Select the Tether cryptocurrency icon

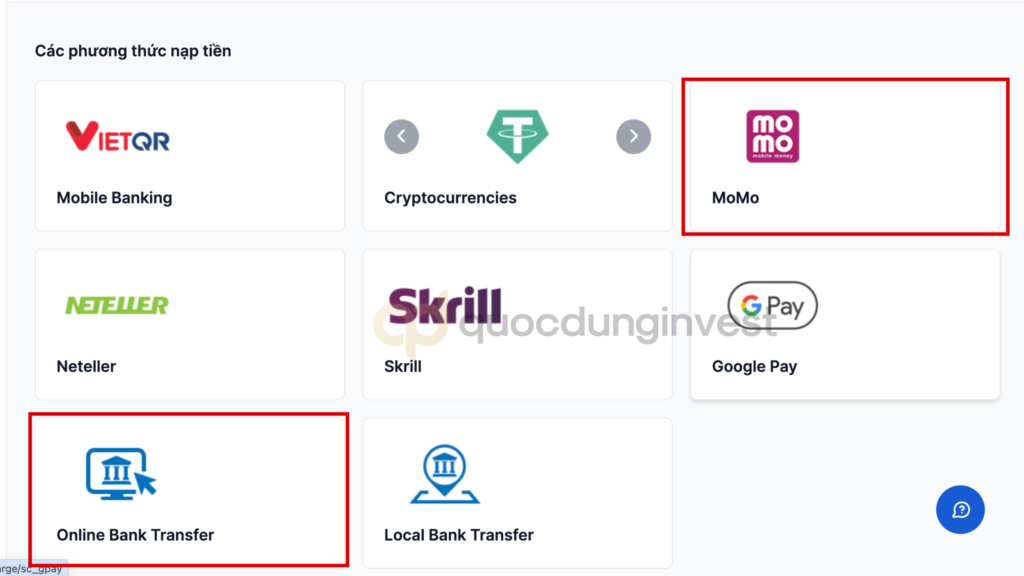pyautogui.click(x=517, y=136)
